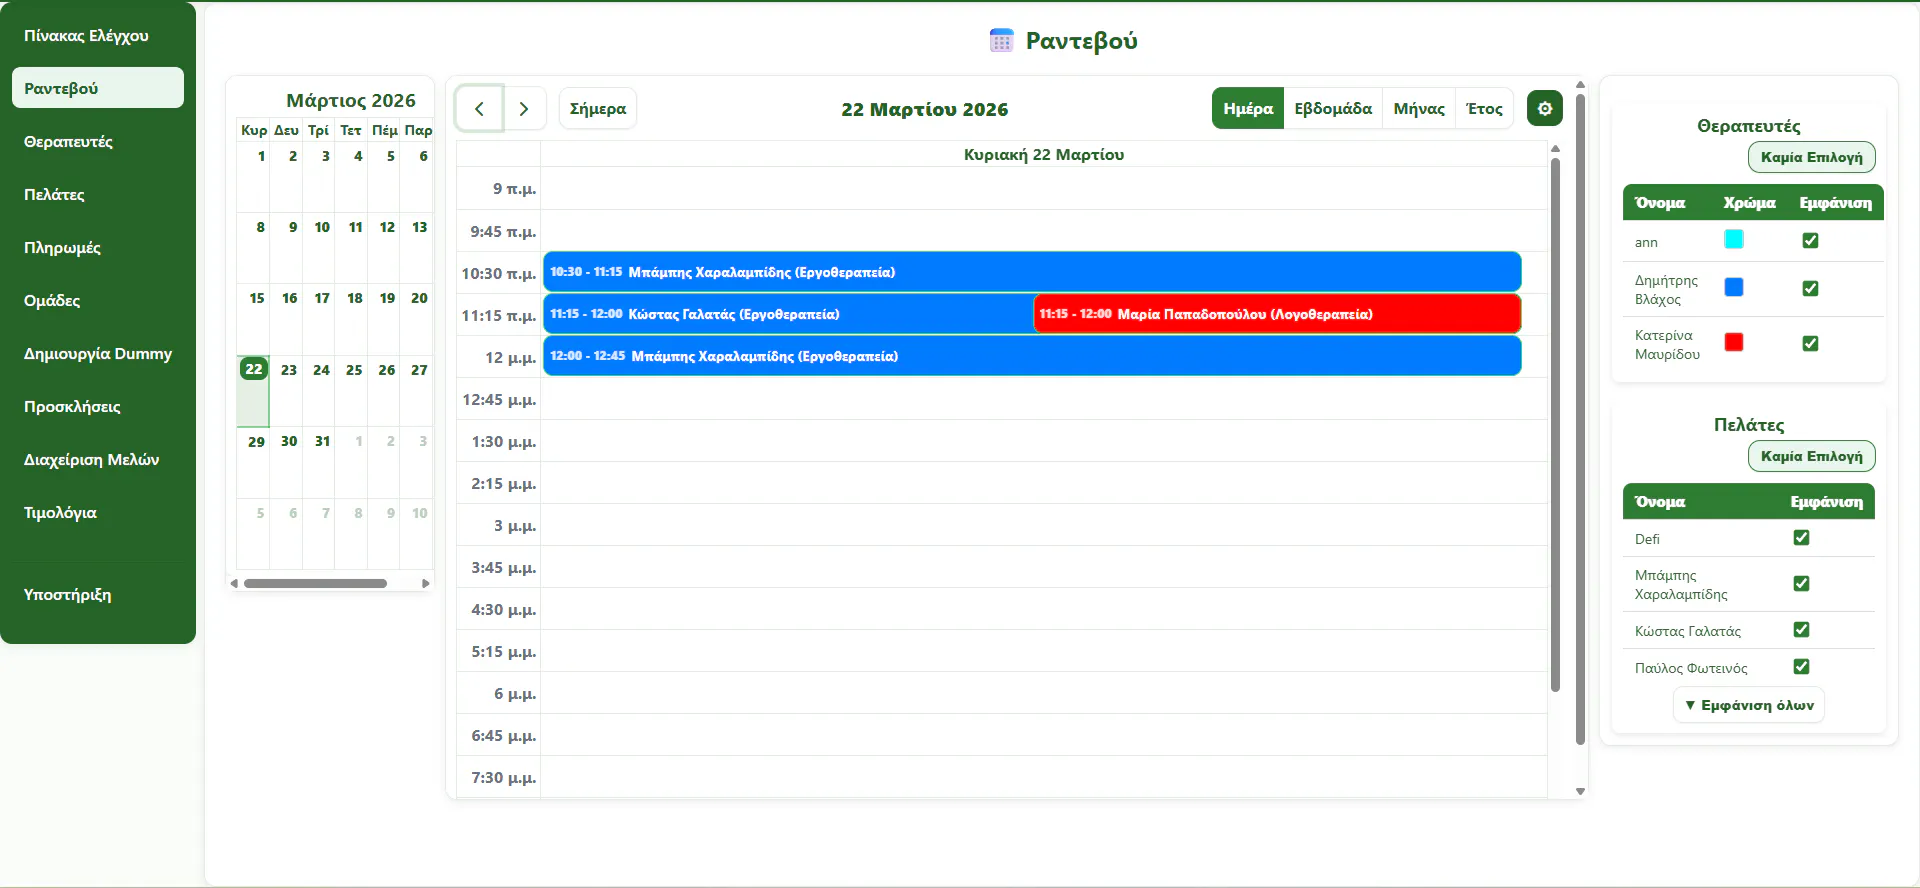This screenshot has width=1920, height=888.
Task: Click mini calendar scrollbar right arrow
Action: [x=426, y=583]
